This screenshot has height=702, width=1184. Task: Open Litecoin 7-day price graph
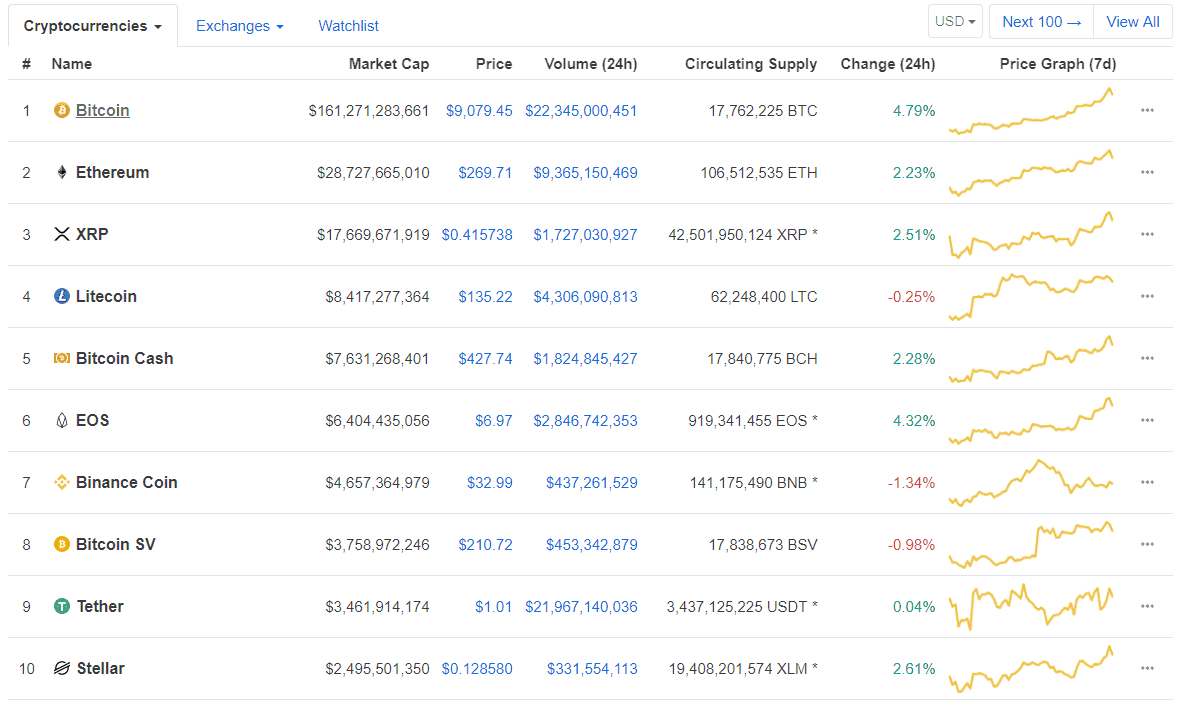(x=1031, y=297)
